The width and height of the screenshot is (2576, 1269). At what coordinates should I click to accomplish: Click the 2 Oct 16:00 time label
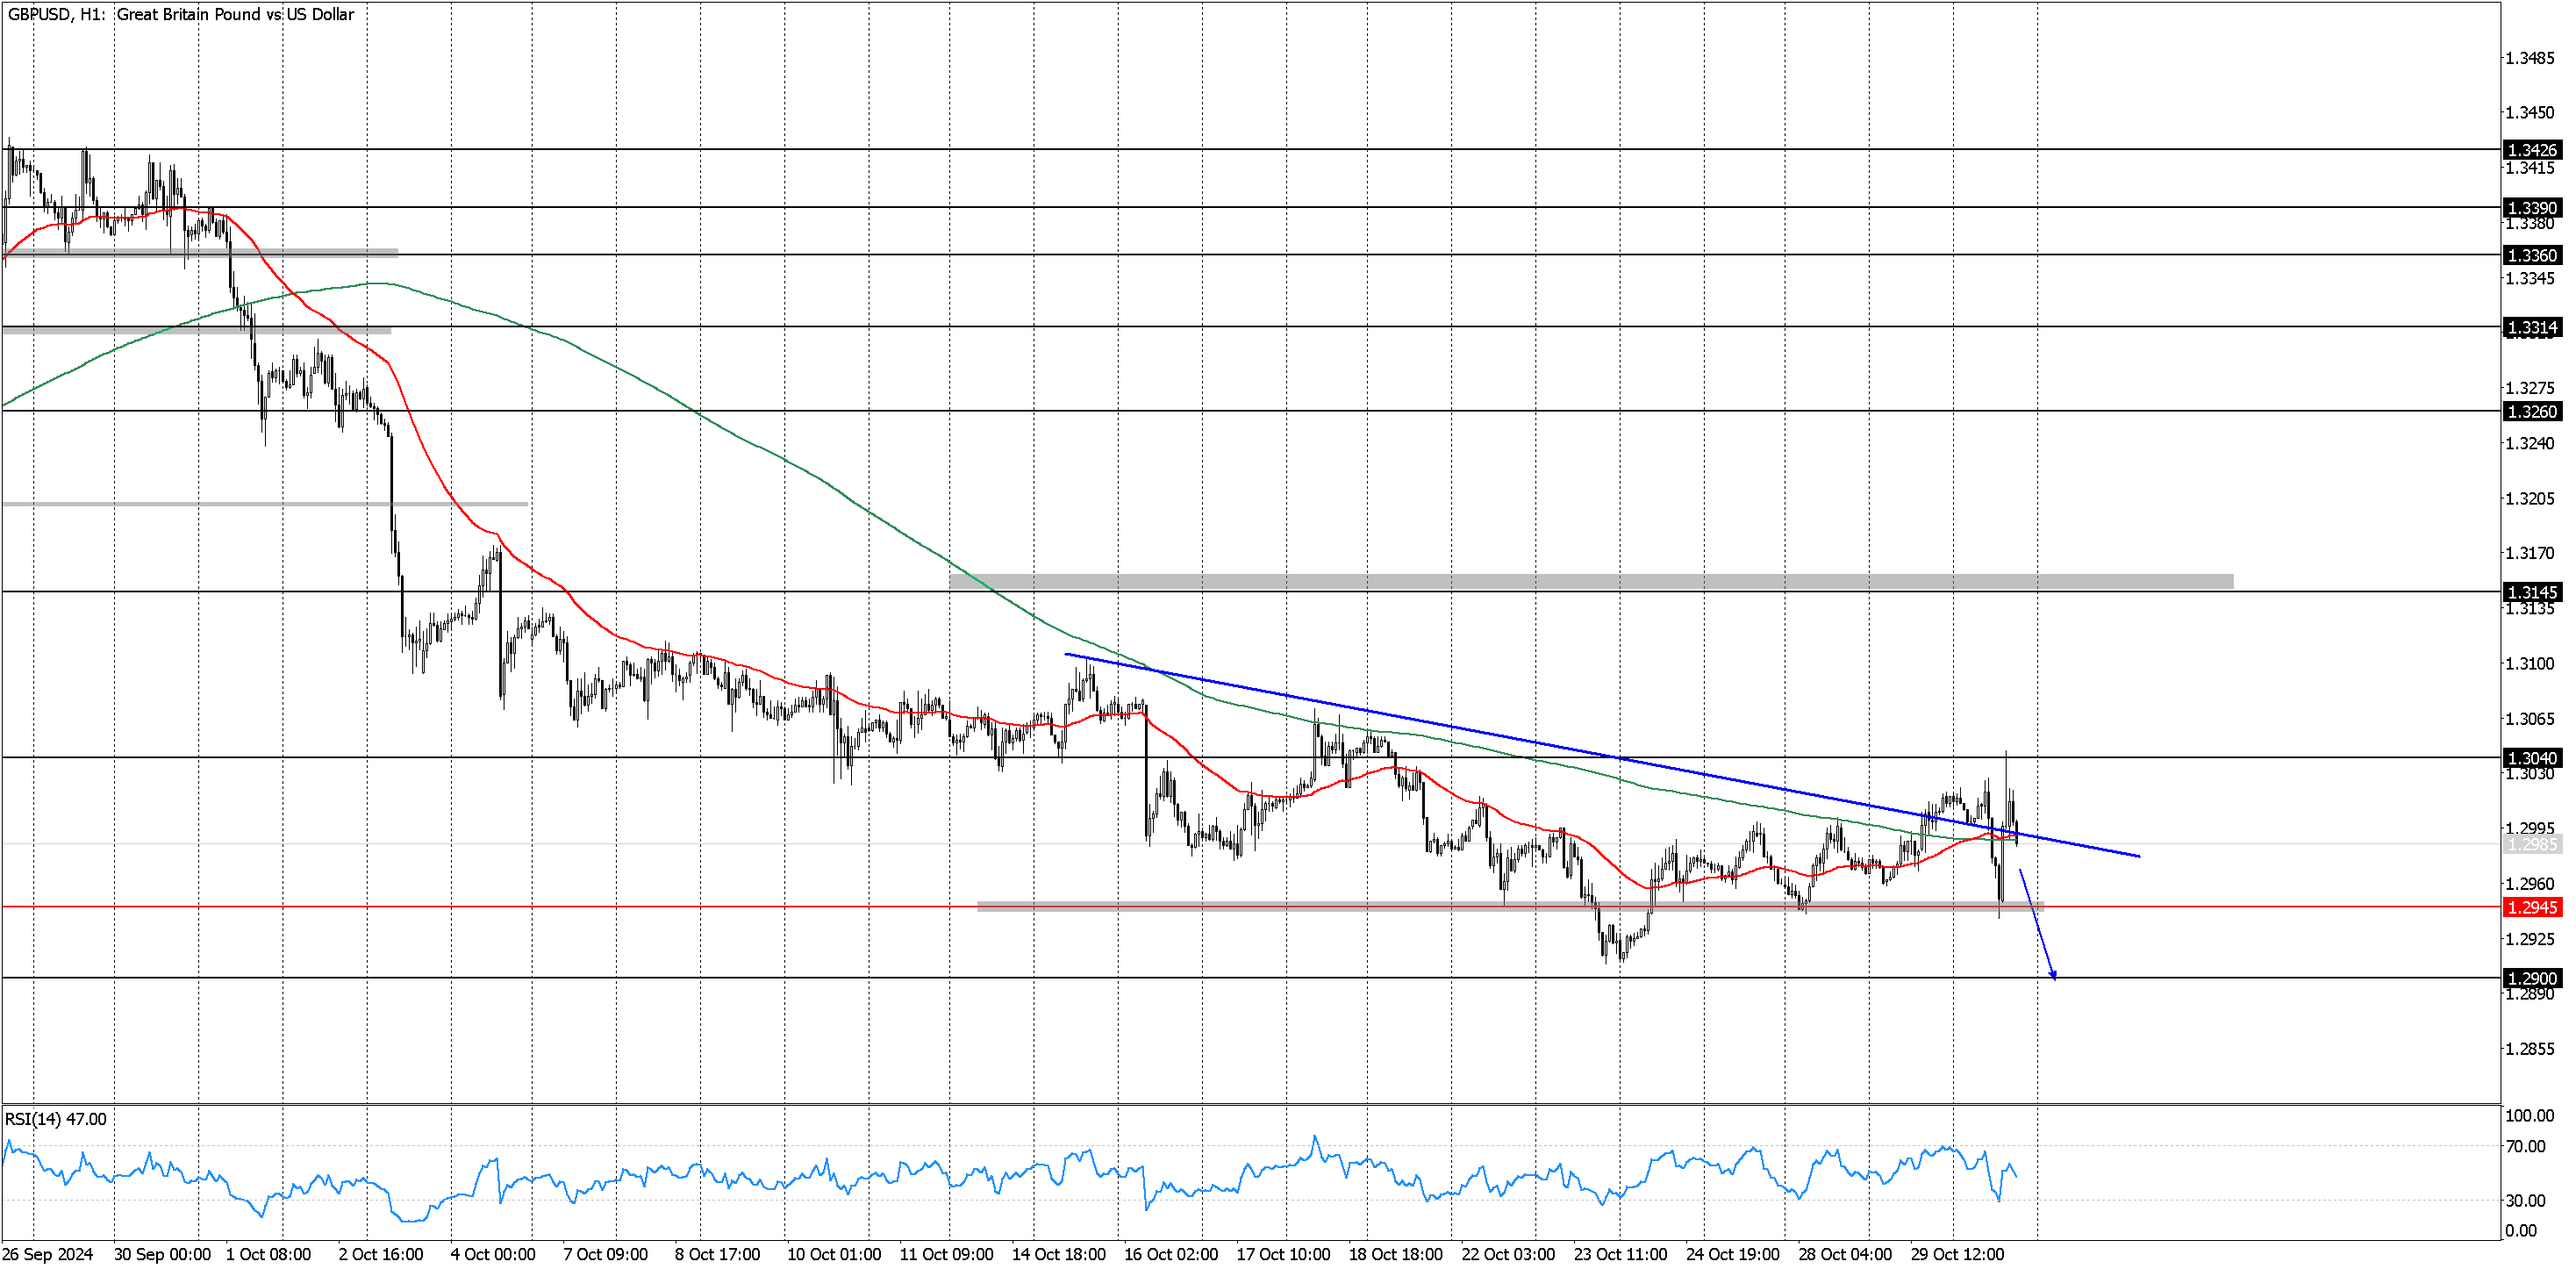[381, 1255]
